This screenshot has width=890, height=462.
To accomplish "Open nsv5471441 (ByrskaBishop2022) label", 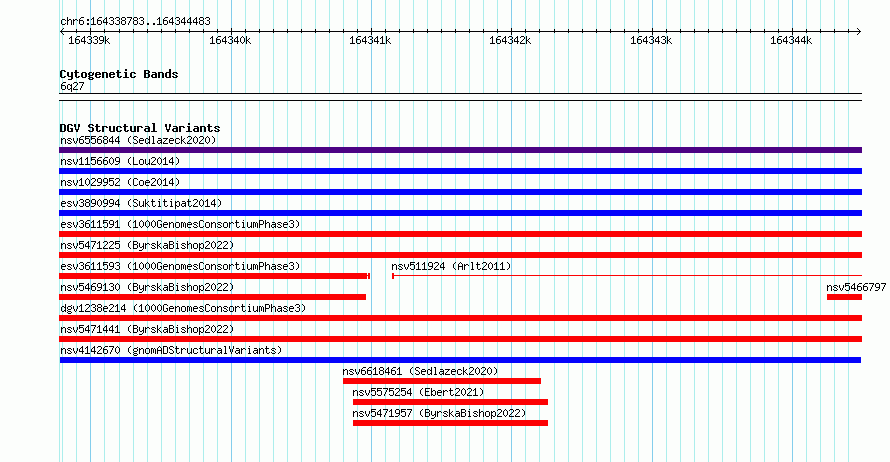I will (x=147, y=329).
